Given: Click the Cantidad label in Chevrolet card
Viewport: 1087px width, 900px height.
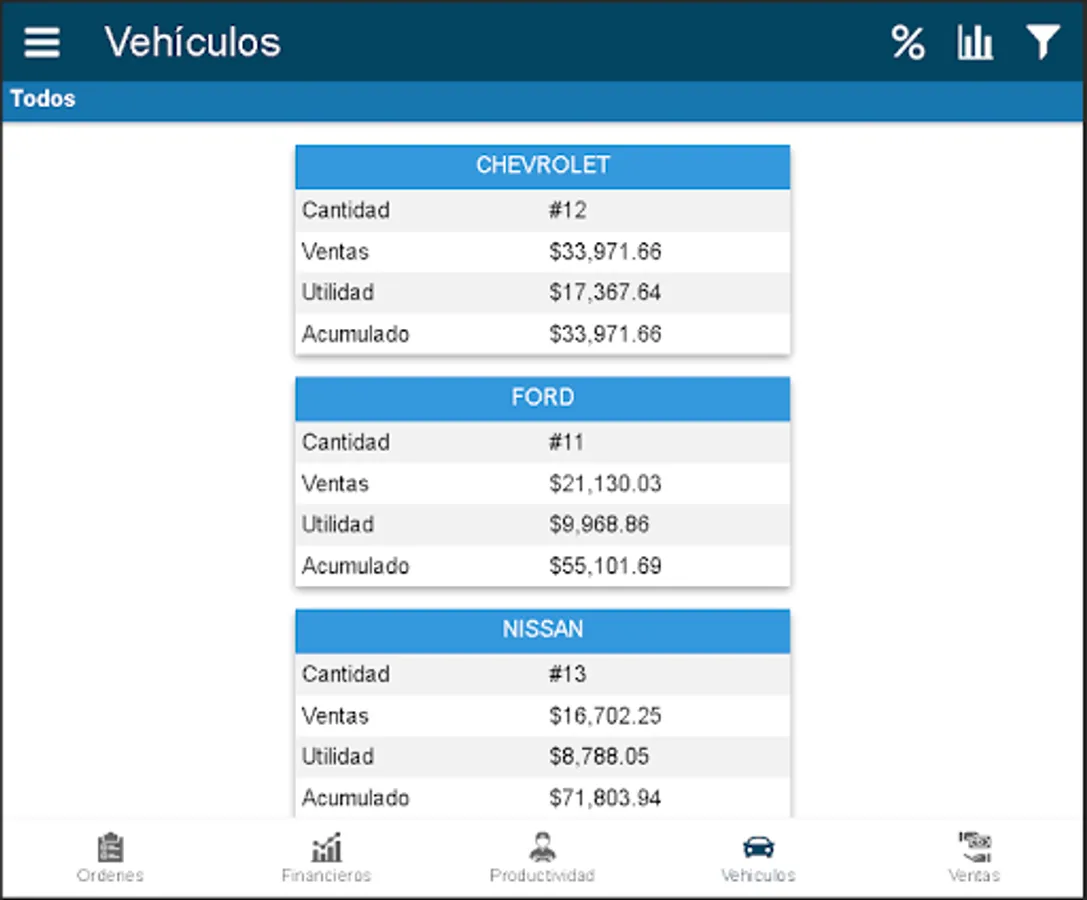Looking at the screenshot, I should click(x=345, y=210).
